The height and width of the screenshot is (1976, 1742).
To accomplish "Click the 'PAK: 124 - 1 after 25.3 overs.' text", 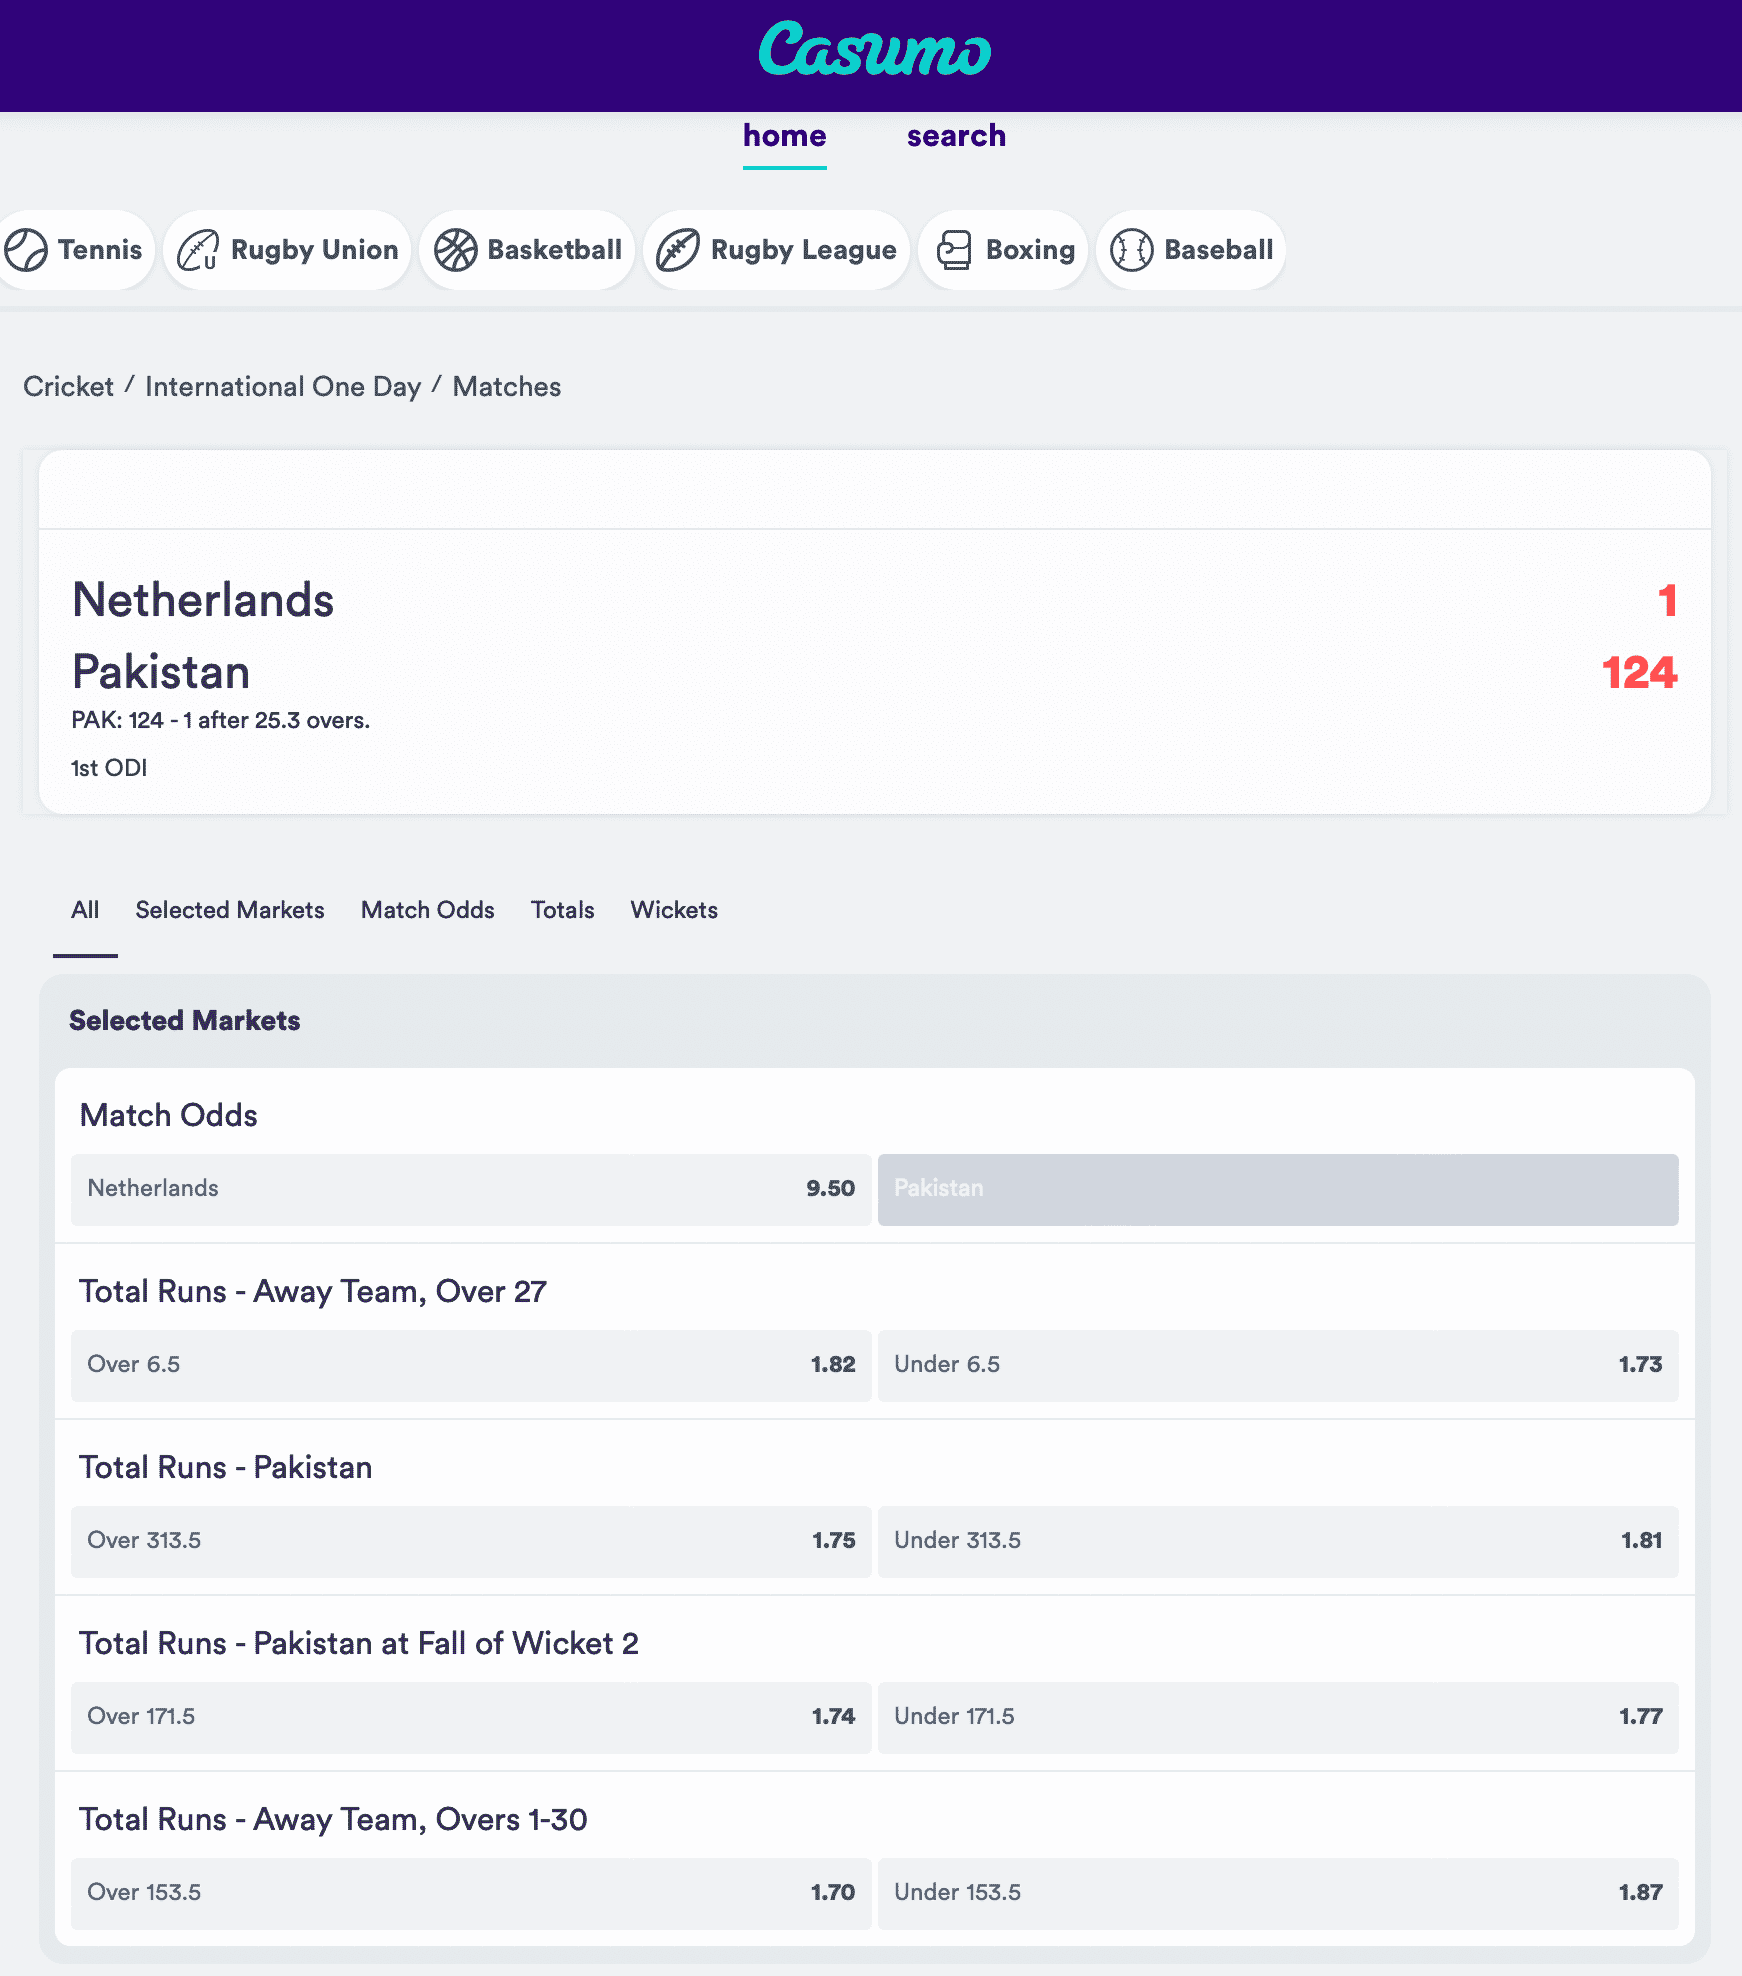I will pos(220,721).
